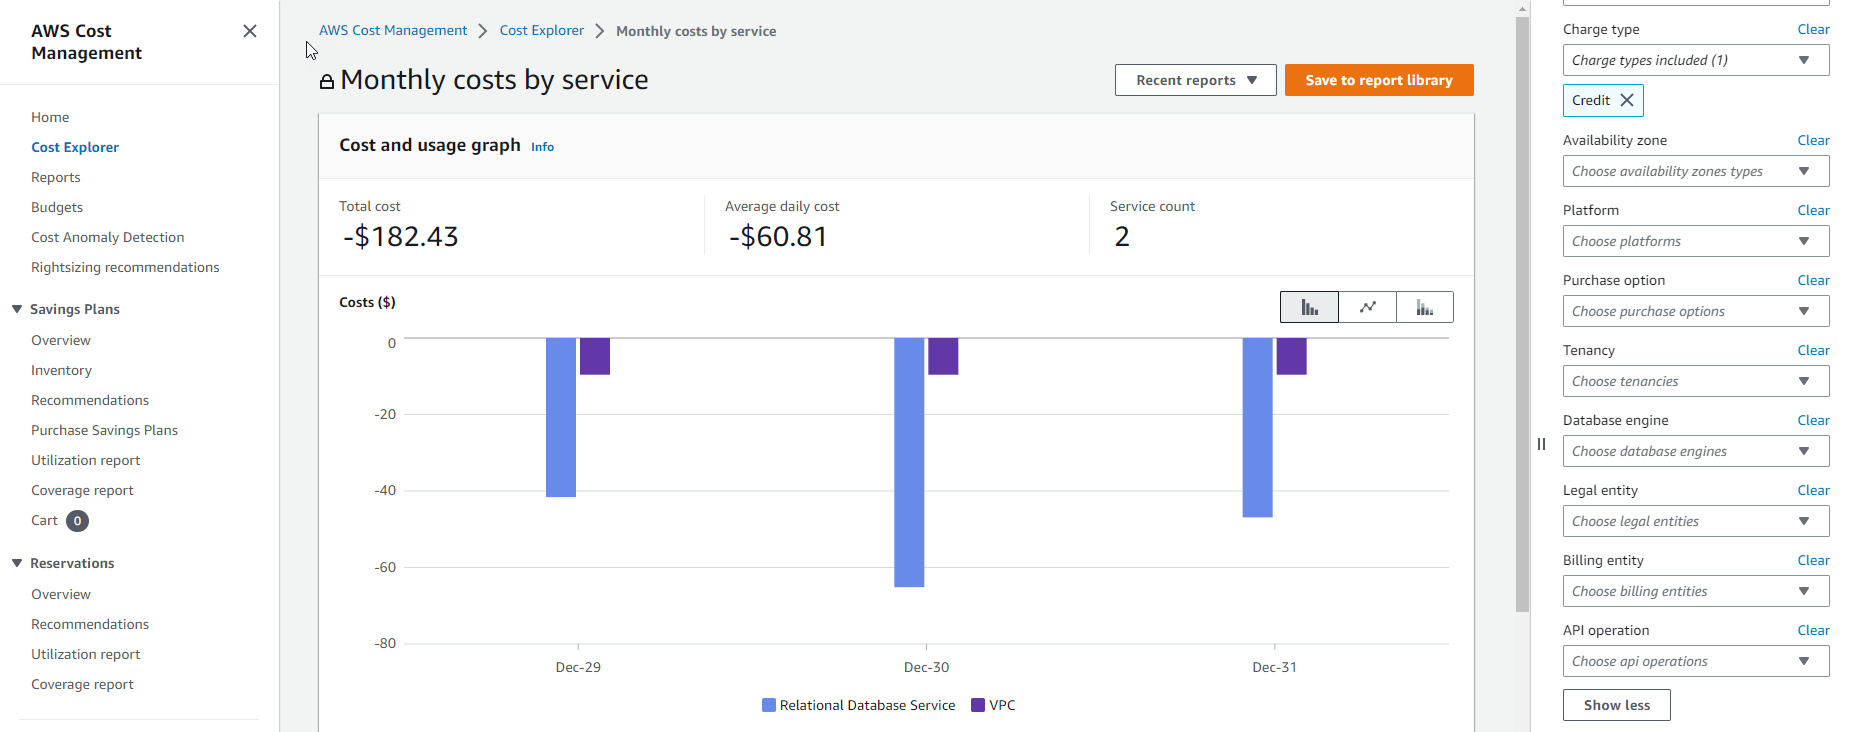Open Choose billing entities dropdown
This screenshot has height=732, width=1856.
[x=1696, y=591]
